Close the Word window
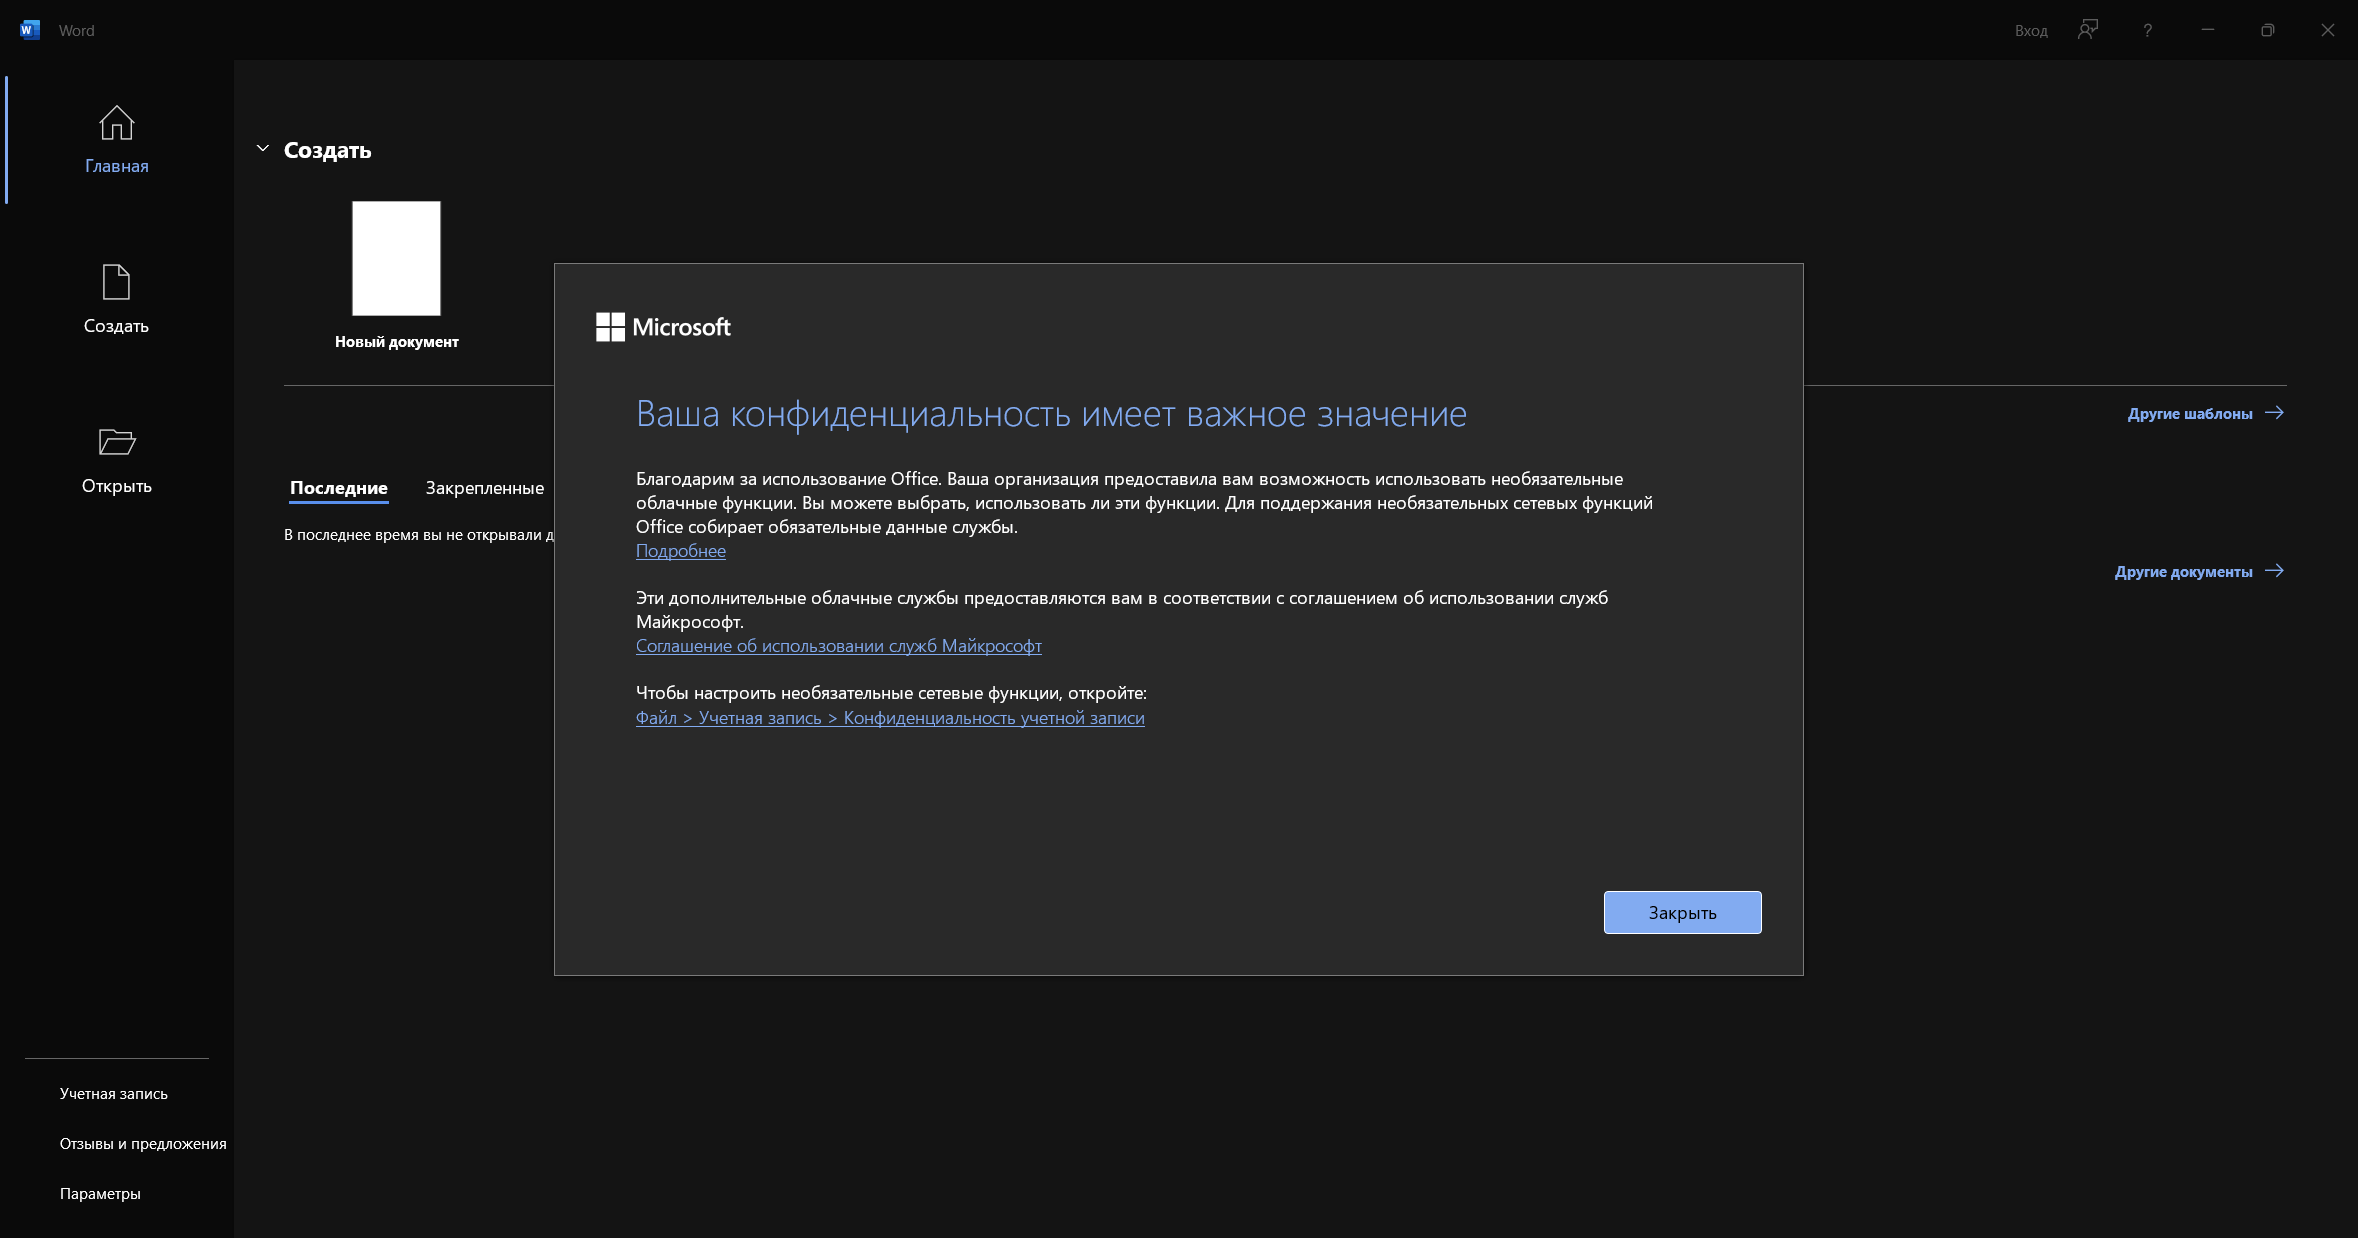2358x1238 pixels. 2328,30
